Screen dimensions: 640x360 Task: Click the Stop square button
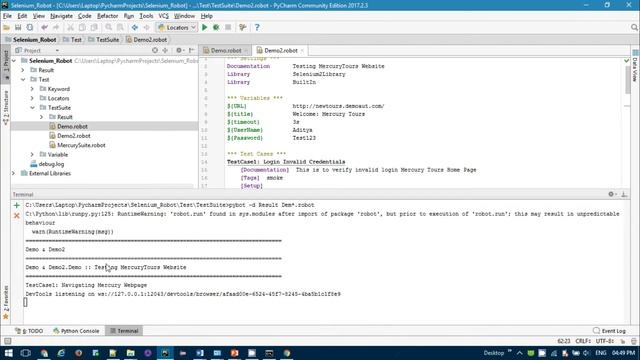(228, 27)
